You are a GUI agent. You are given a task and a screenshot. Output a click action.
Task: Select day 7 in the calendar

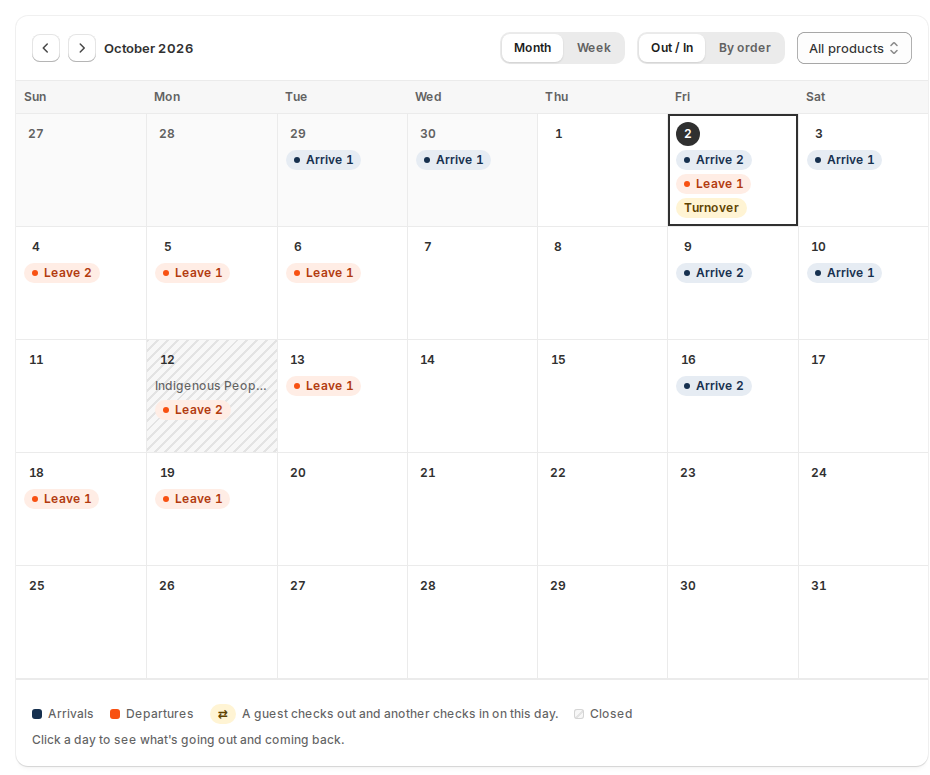tap(472, 283)
